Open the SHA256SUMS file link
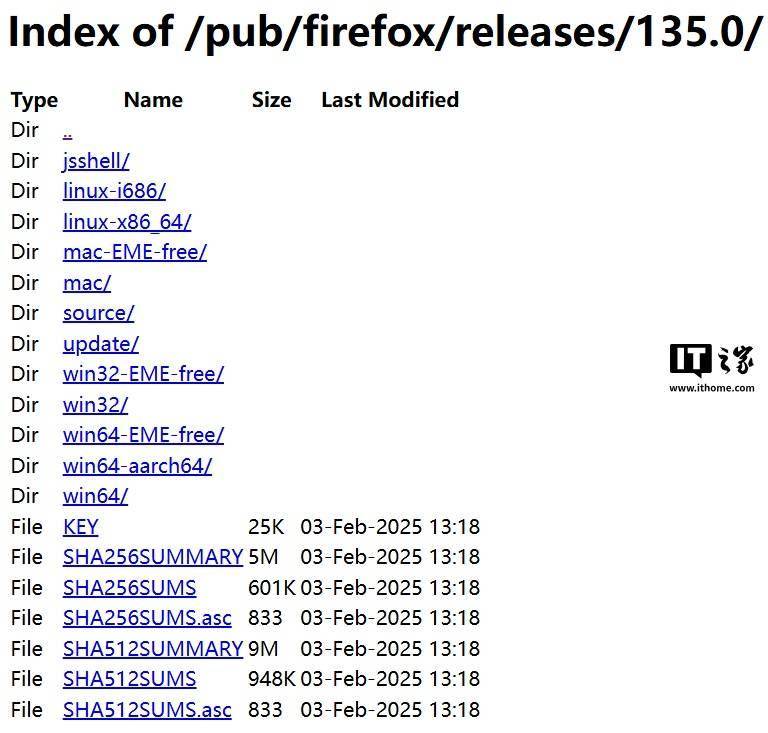Screen dimensions: 768x733 click(129, 588)
